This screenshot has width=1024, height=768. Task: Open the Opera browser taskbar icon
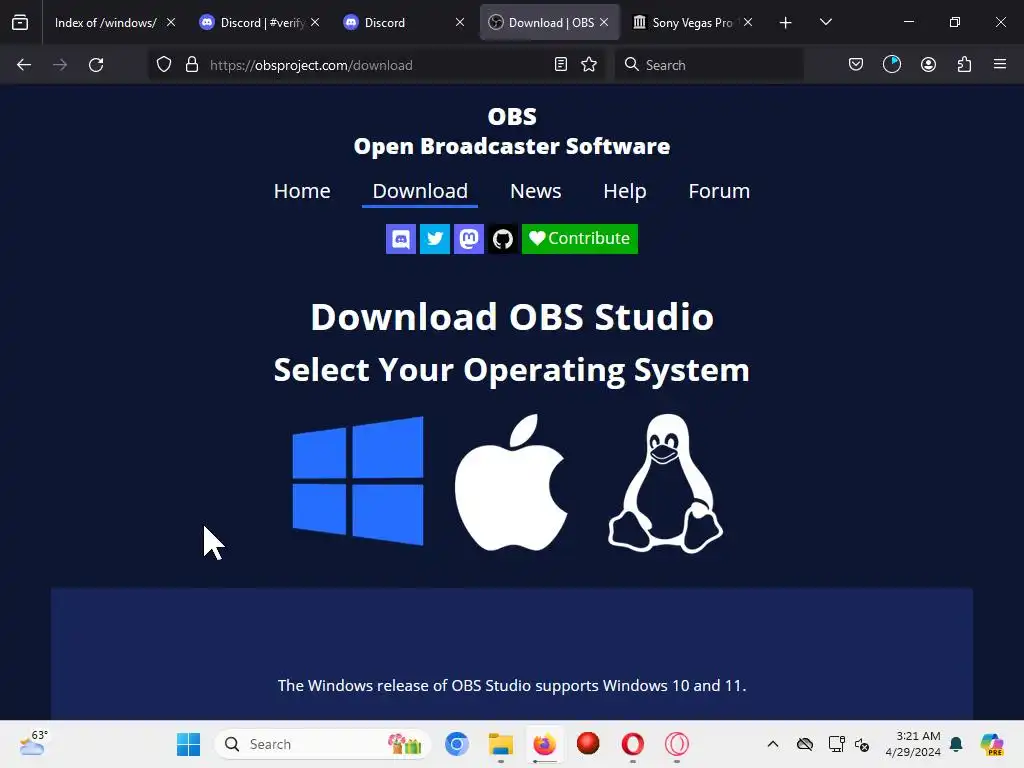click(x=633, y=744)
